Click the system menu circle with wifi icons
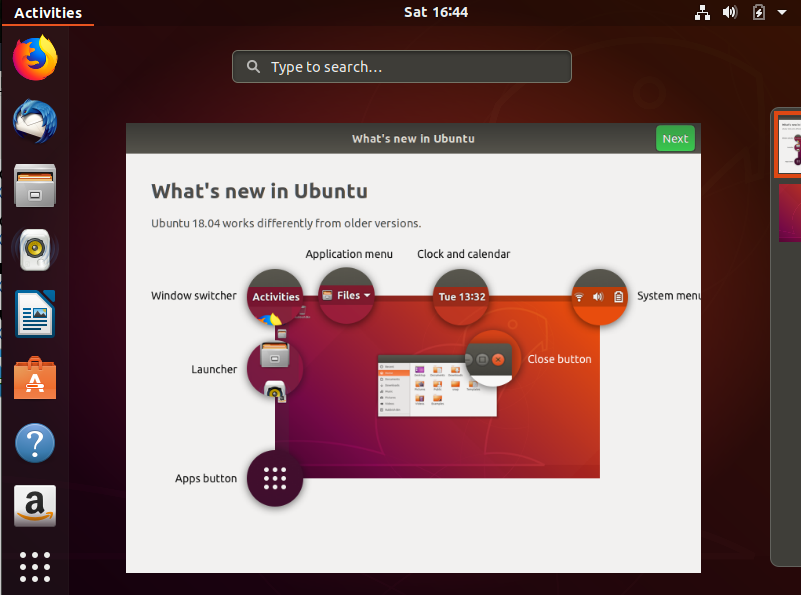The height and width of the screenshot is (595, 801). click(x=599, y=297)
